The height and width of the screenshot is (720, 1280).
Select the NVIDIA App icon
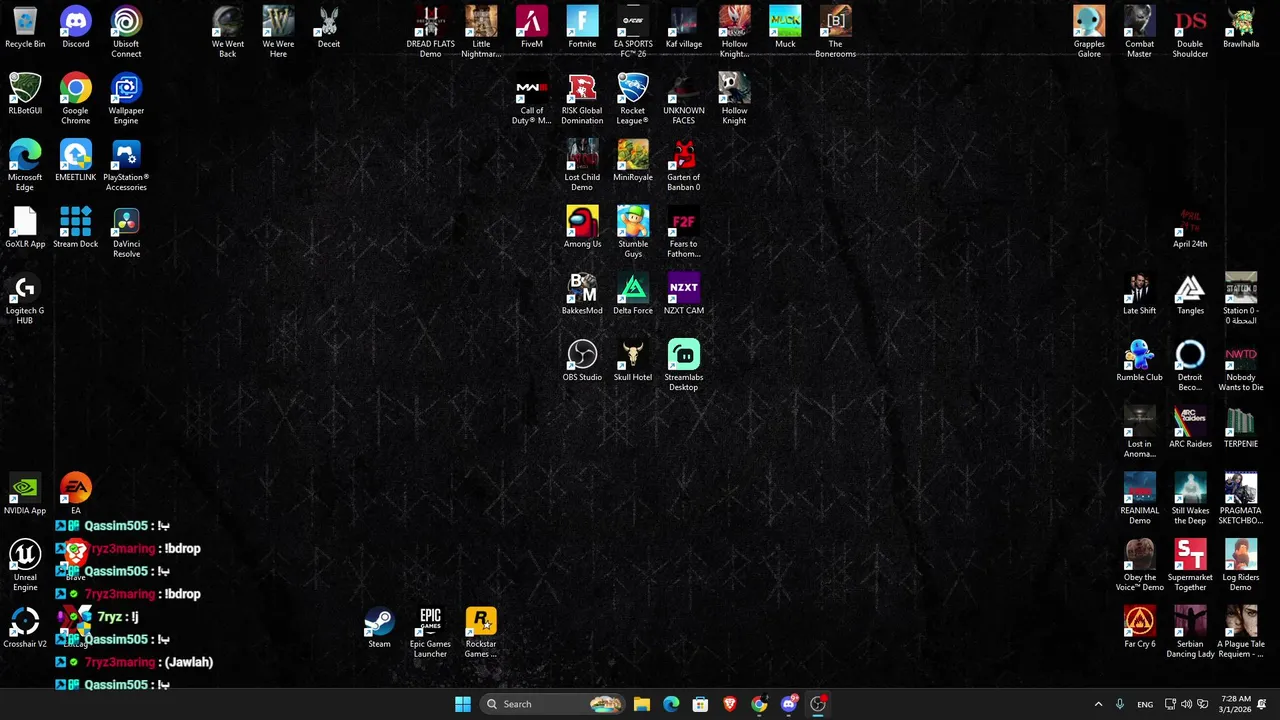point(25,494)
